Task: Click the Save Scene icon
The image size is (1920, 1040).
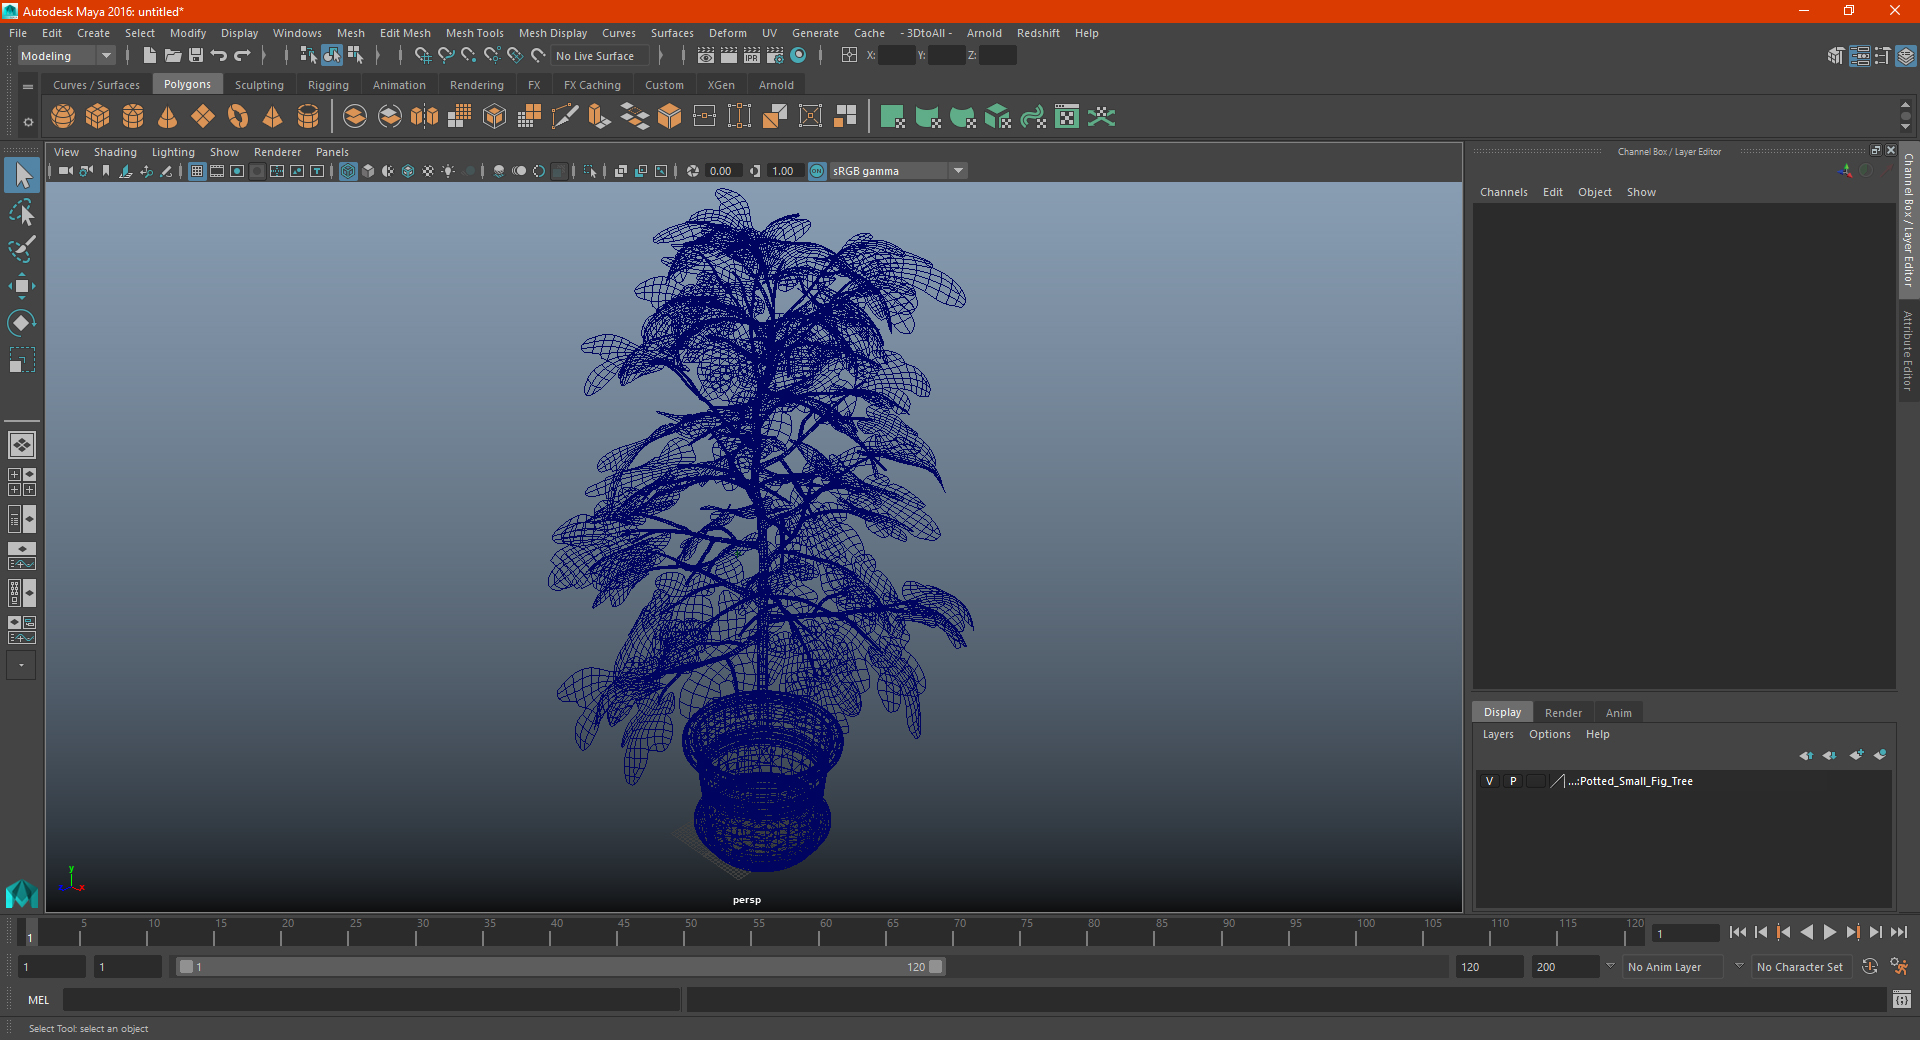Action: click(196, 56)
